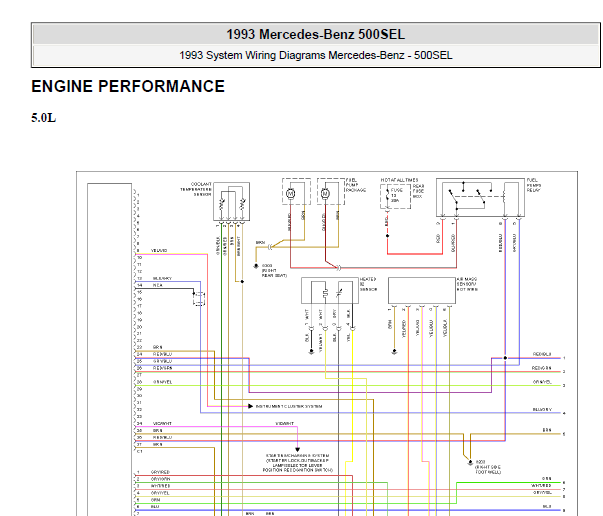Click the left fuel pump motor symbol
The width and height of the screenshot is (603, 516).
tap(291, 193)
